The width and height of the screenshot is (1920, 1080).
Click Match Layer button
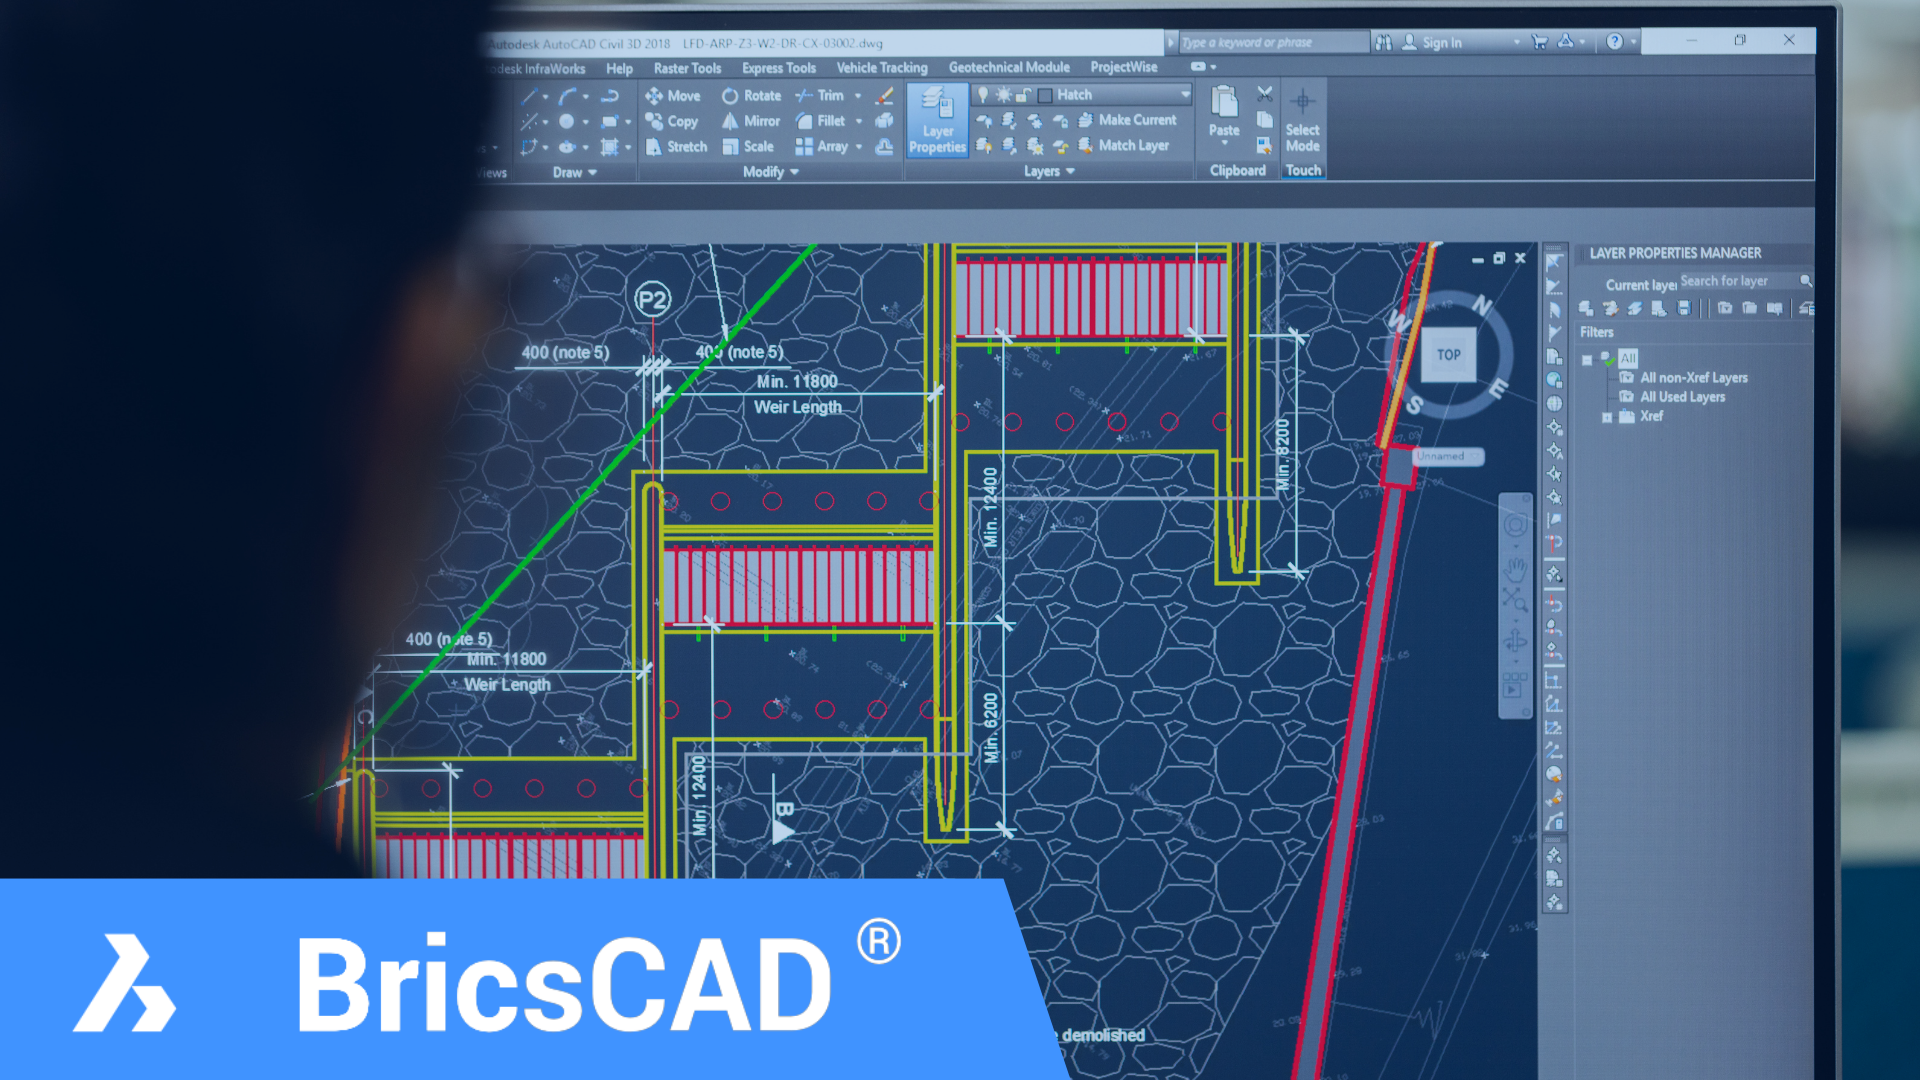coord(1131,145)
